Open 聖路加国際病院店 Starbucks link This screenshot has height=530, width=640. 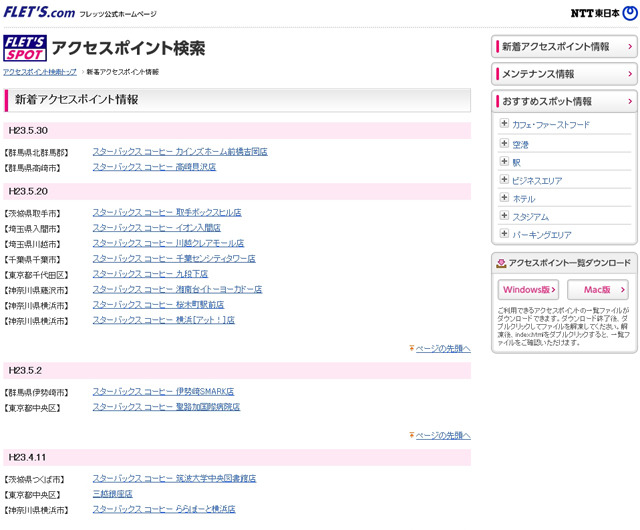[166, 407]
